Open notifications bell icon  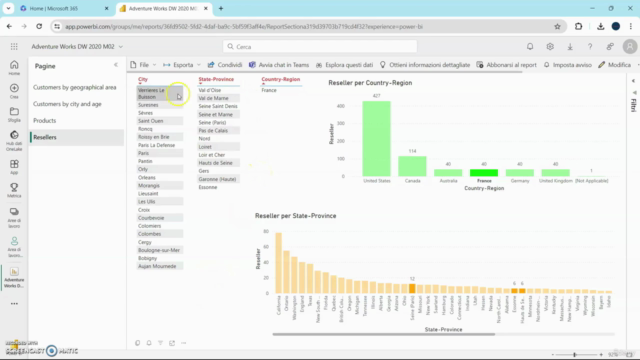530,47
